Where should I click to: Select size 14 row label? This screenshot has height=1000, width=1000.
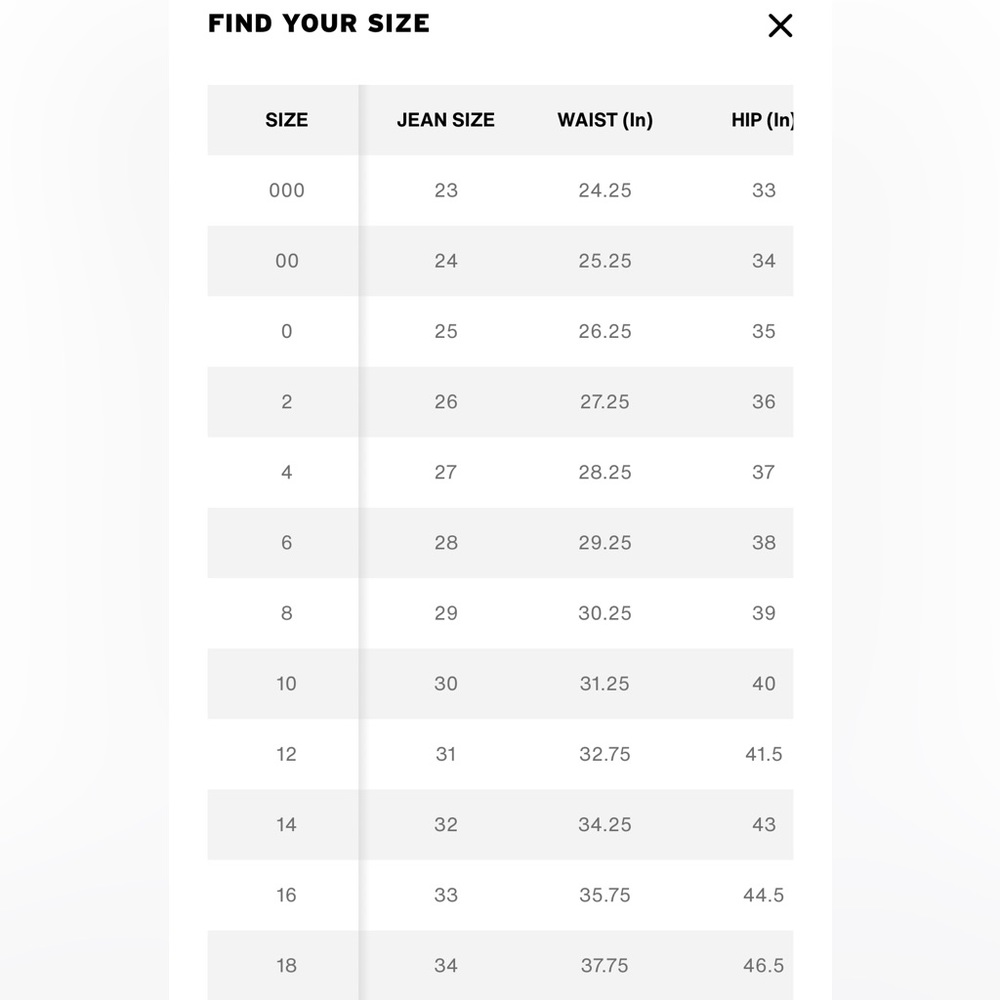286,825
